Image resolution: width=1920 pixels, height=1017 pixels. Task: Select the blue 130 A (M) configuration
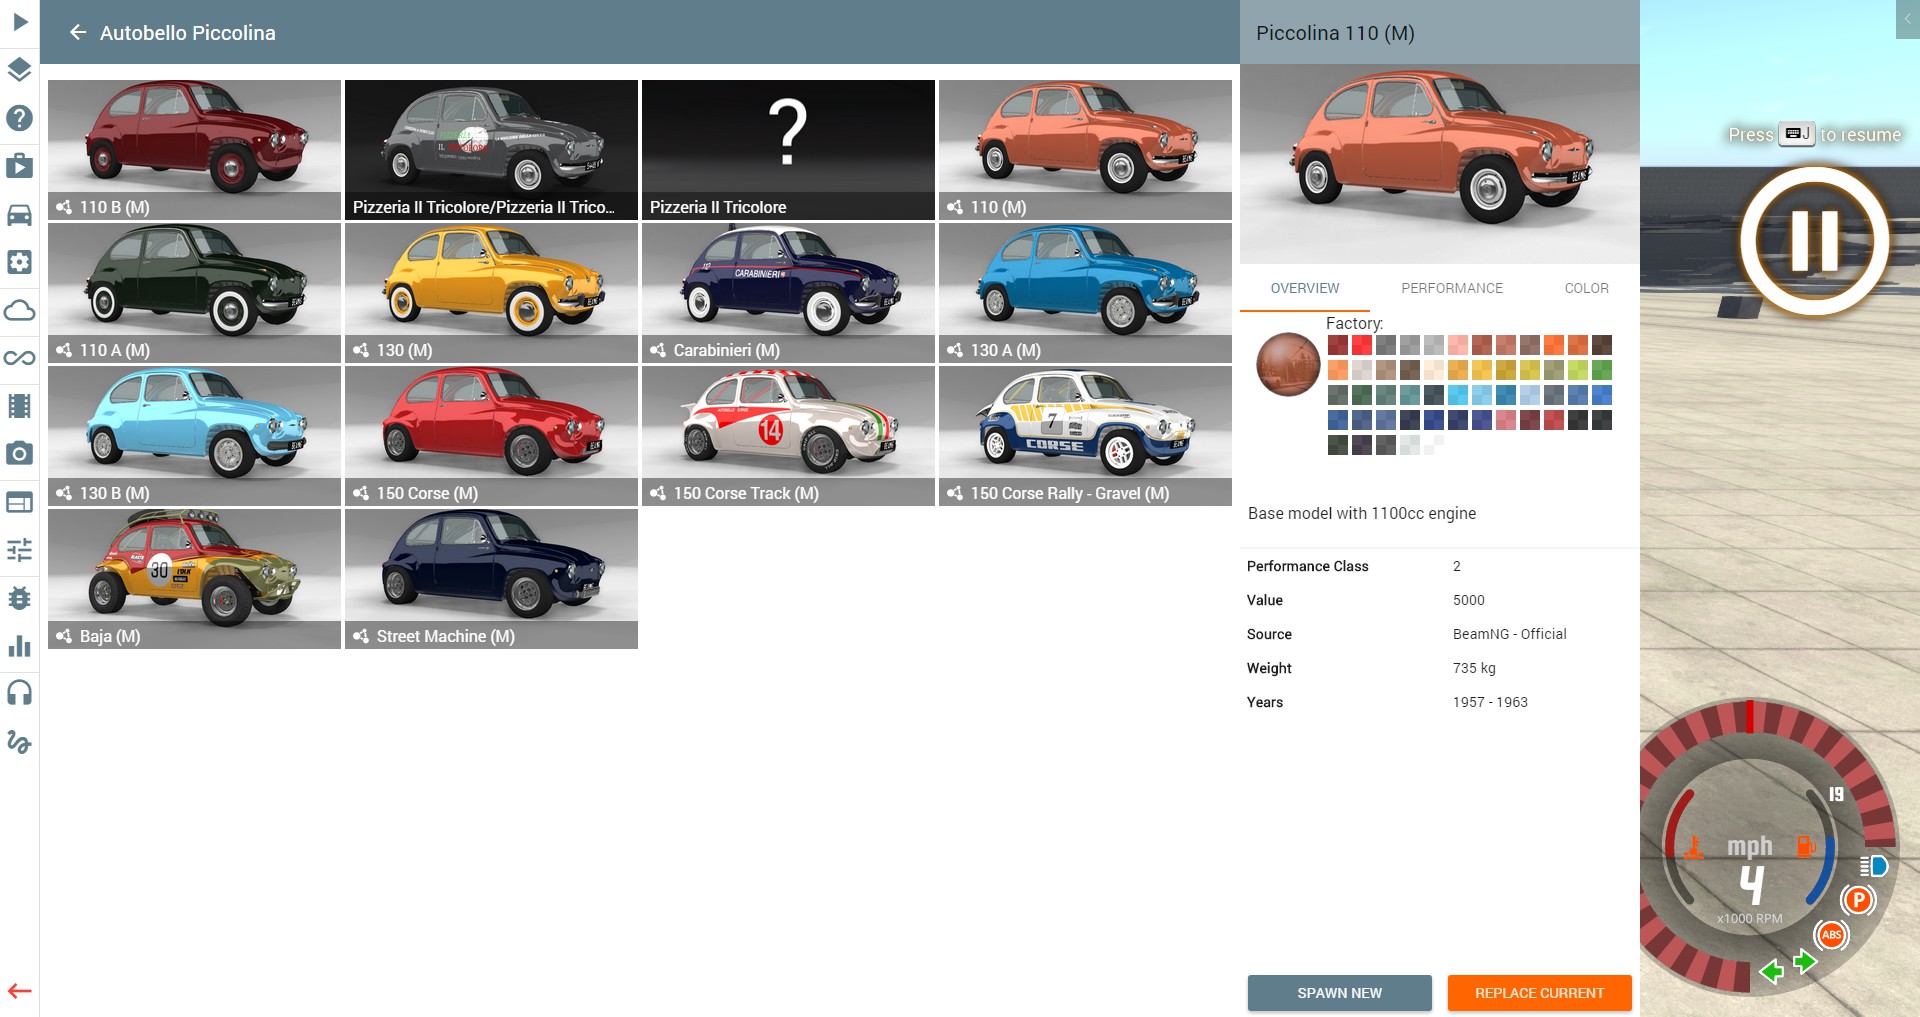pos(1085,293)
